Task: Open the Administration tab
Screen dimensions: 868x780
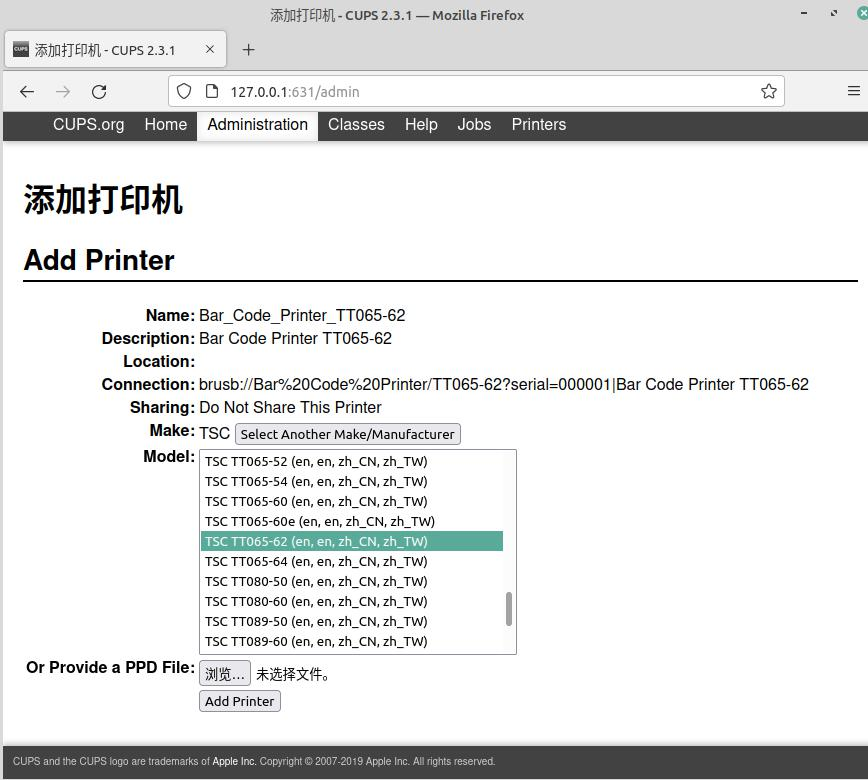Action: coord(257,125)
